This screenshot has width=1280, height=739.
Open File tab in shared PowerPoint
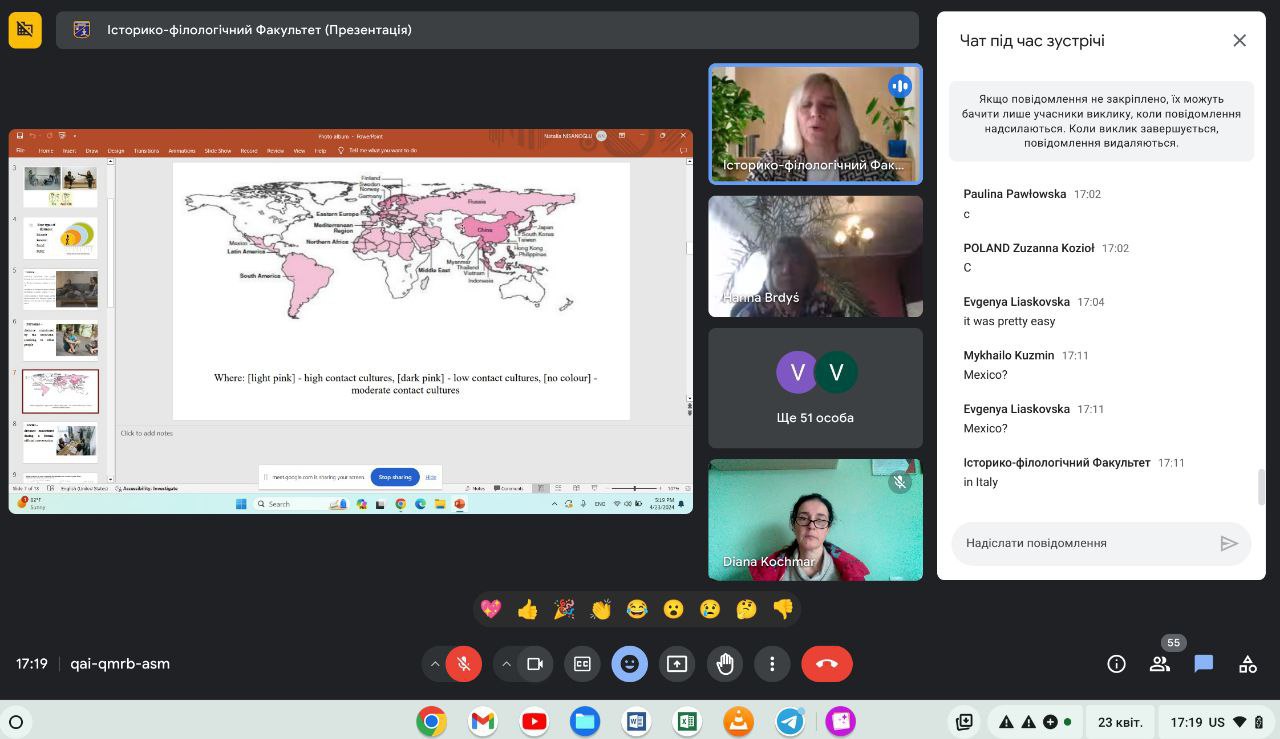click(20, 151)
